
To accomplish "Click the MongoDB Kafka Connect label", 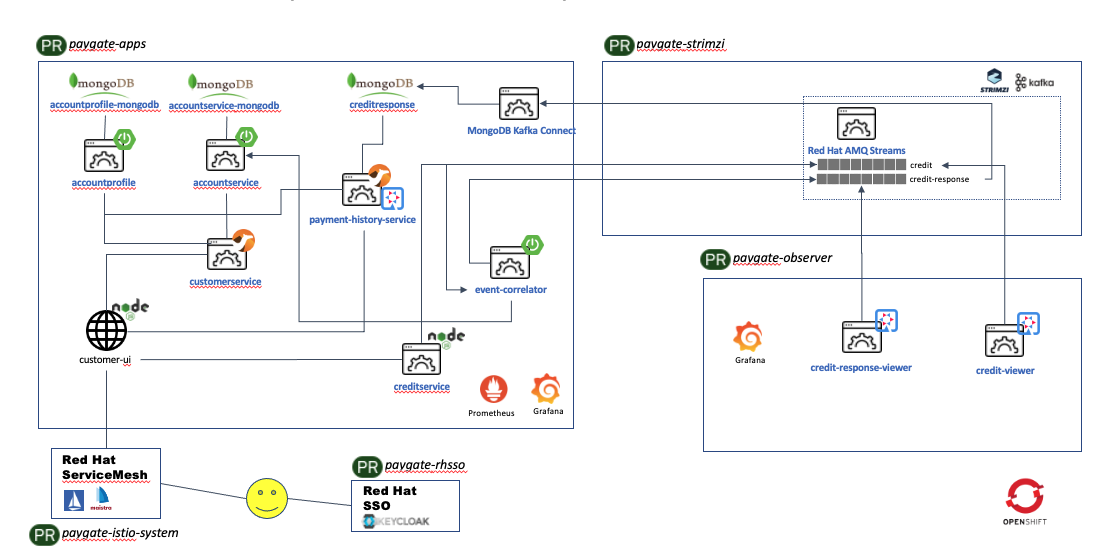I will (521, 131).
